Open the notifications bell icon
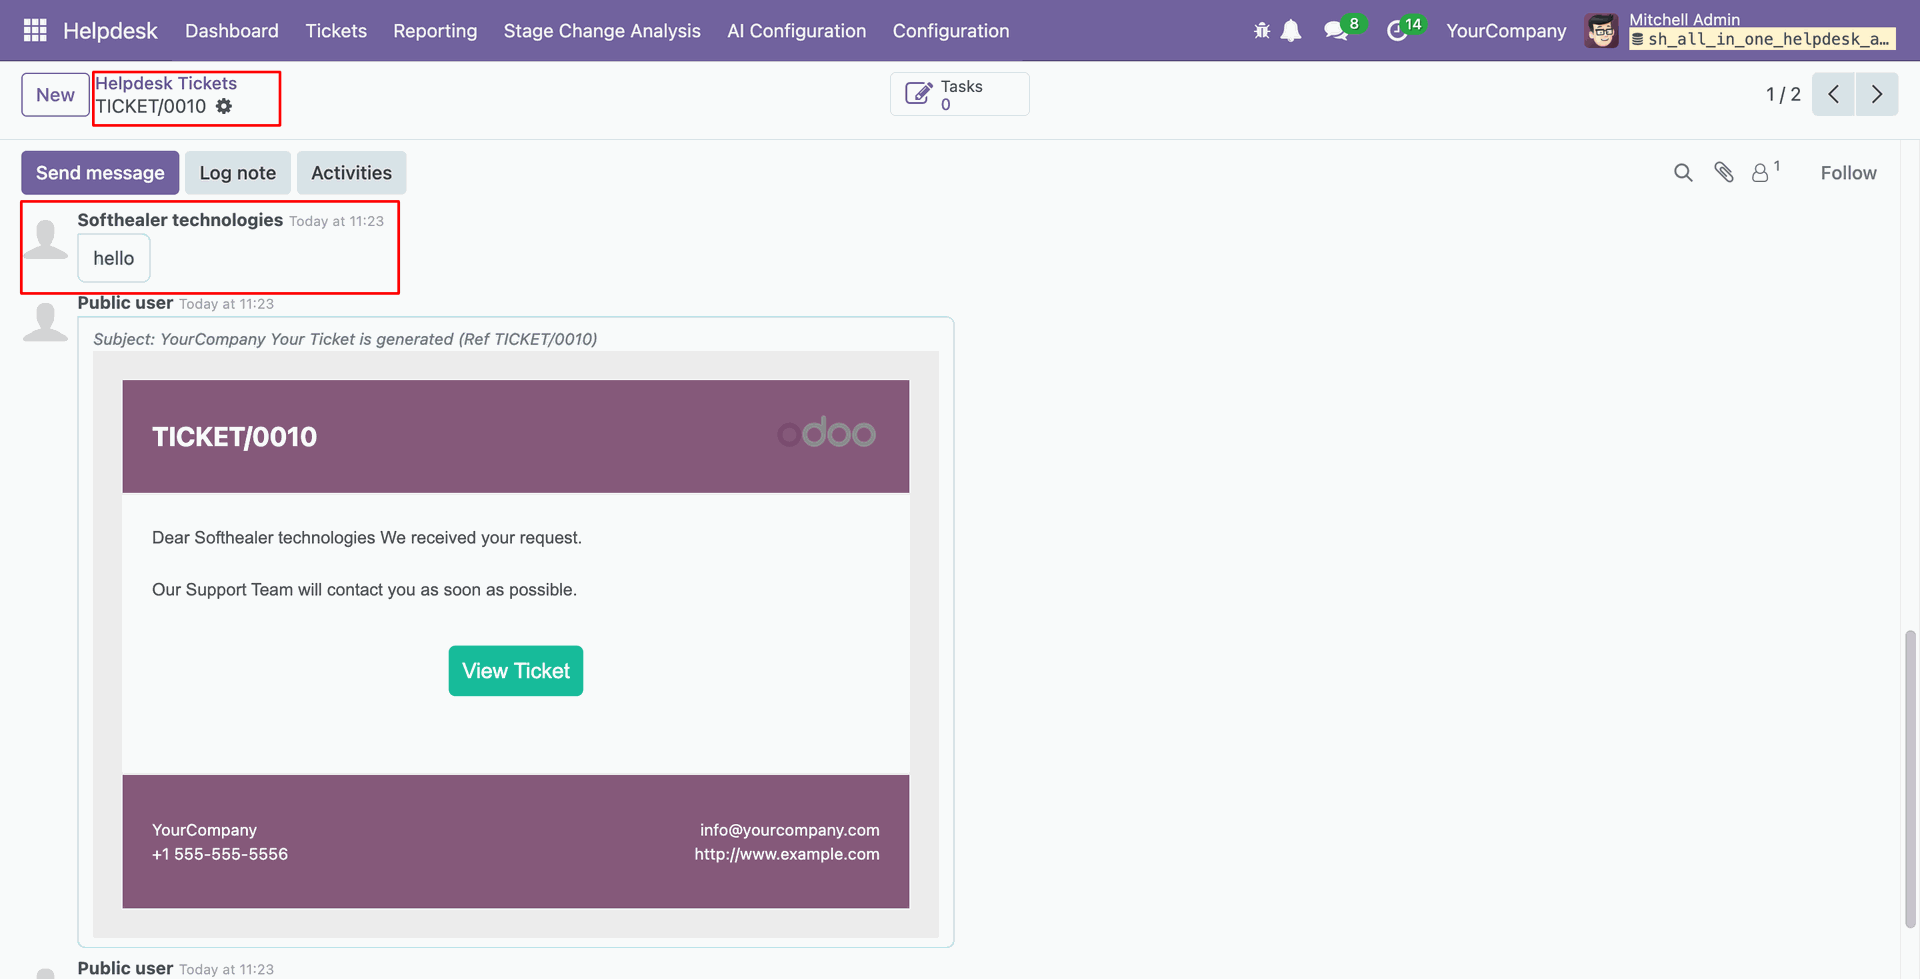The width and height of the screenshot is (1920, 979). (x=1291, y=30)
